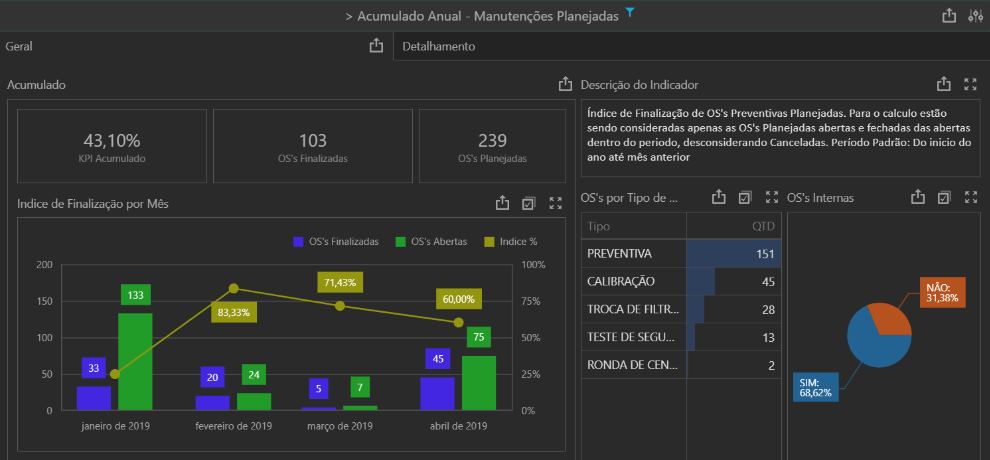Maximize the Descrição do Indicador panel
Viewport: 990px width, 460px height.
969,85
